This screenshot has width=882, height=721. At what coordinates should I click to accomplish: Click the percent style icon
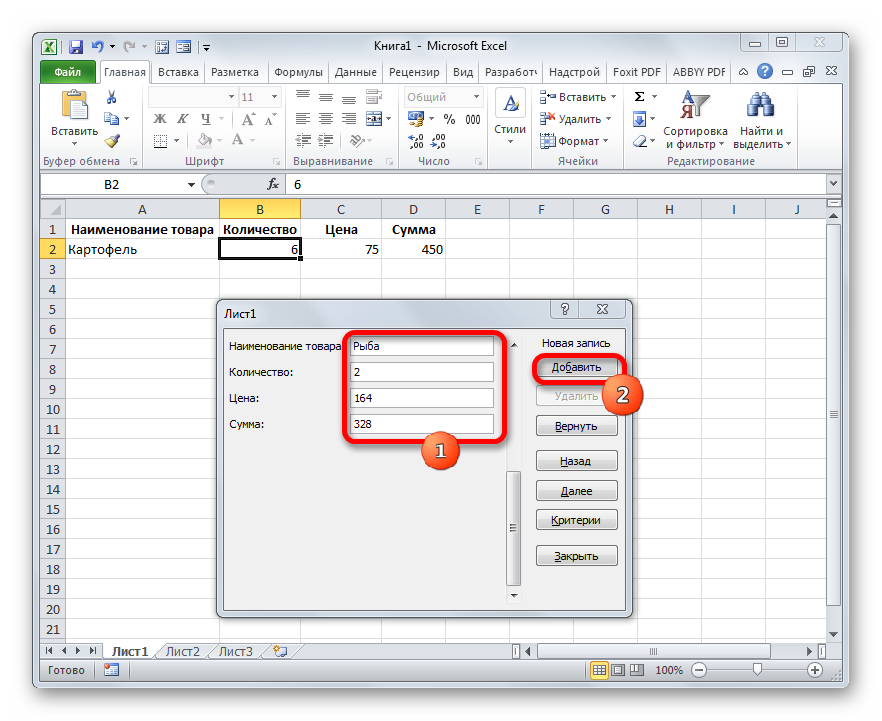(447, 119)
